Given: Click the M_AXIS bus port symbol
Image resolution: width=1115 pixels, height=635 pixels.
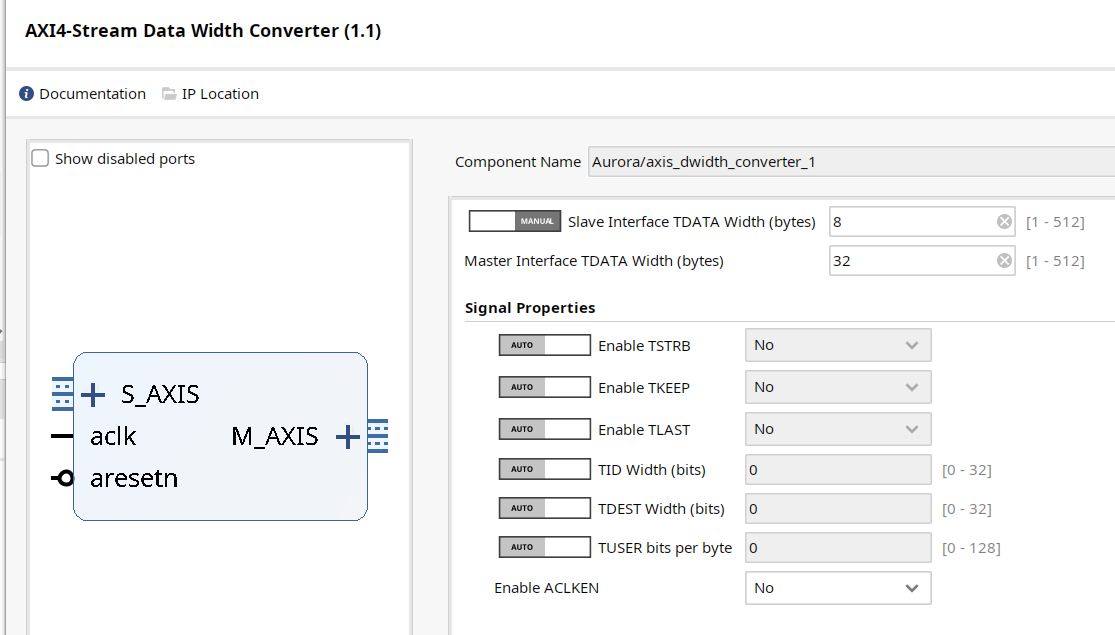Looking at the screenshot, I should pyautogui.click(x=378, y=436).
